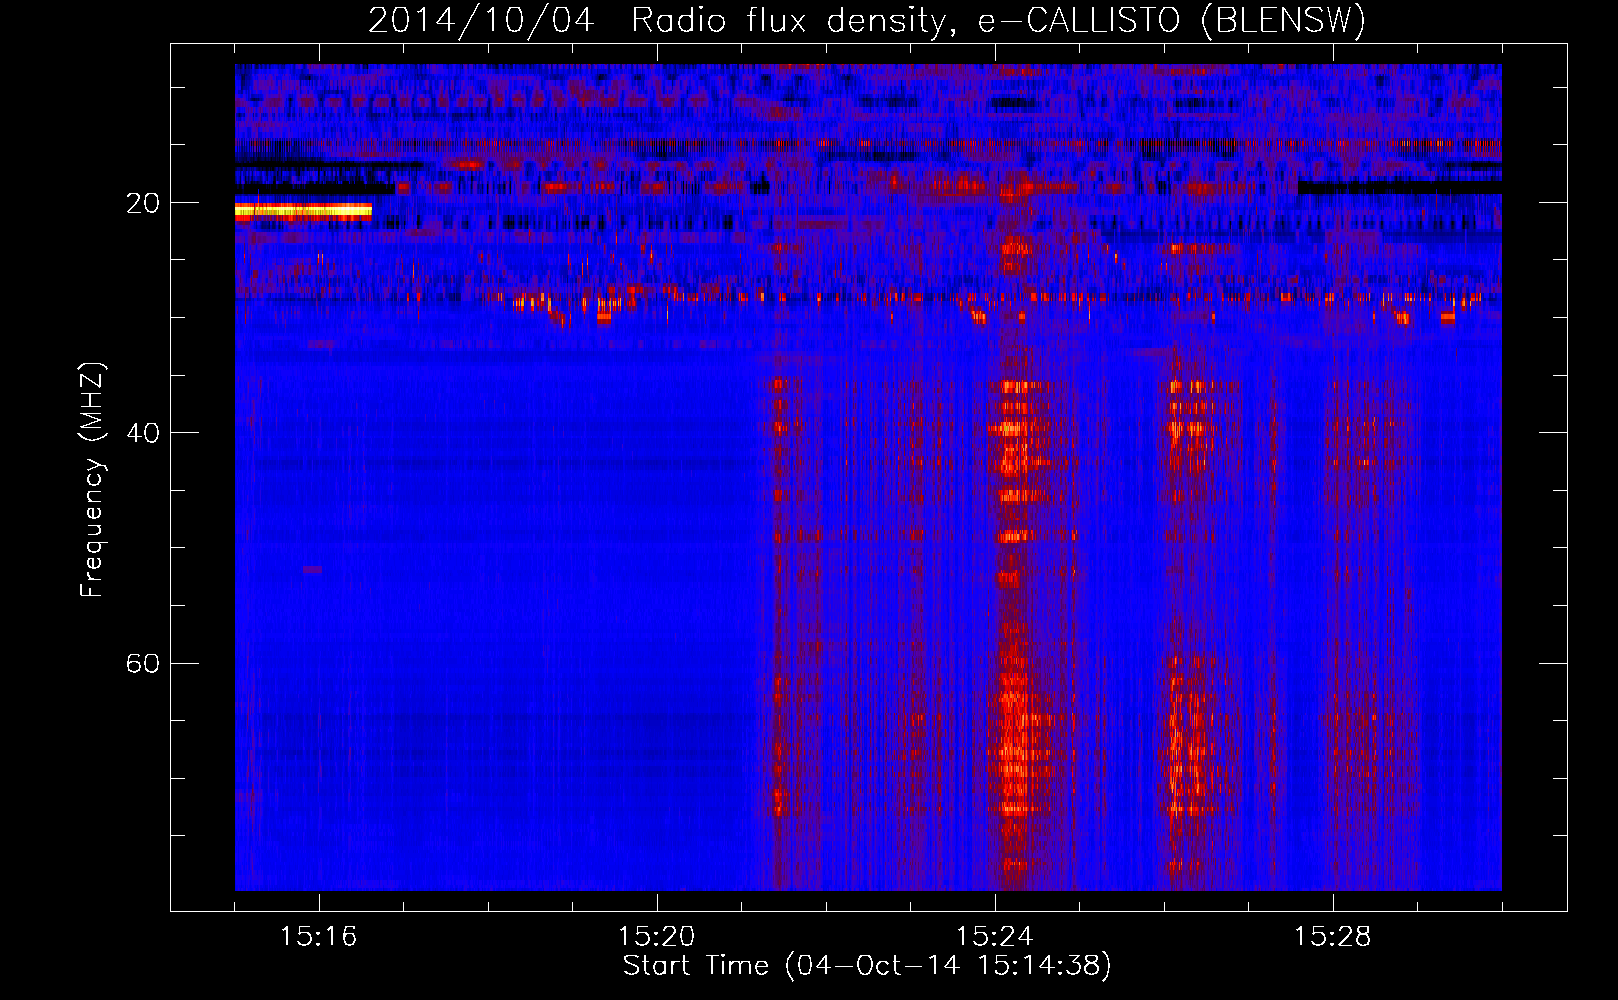Click the bright yellow interference band near 20 MHz
The width and height of the screenshot is (1618, 1000).
coord(303,210)
